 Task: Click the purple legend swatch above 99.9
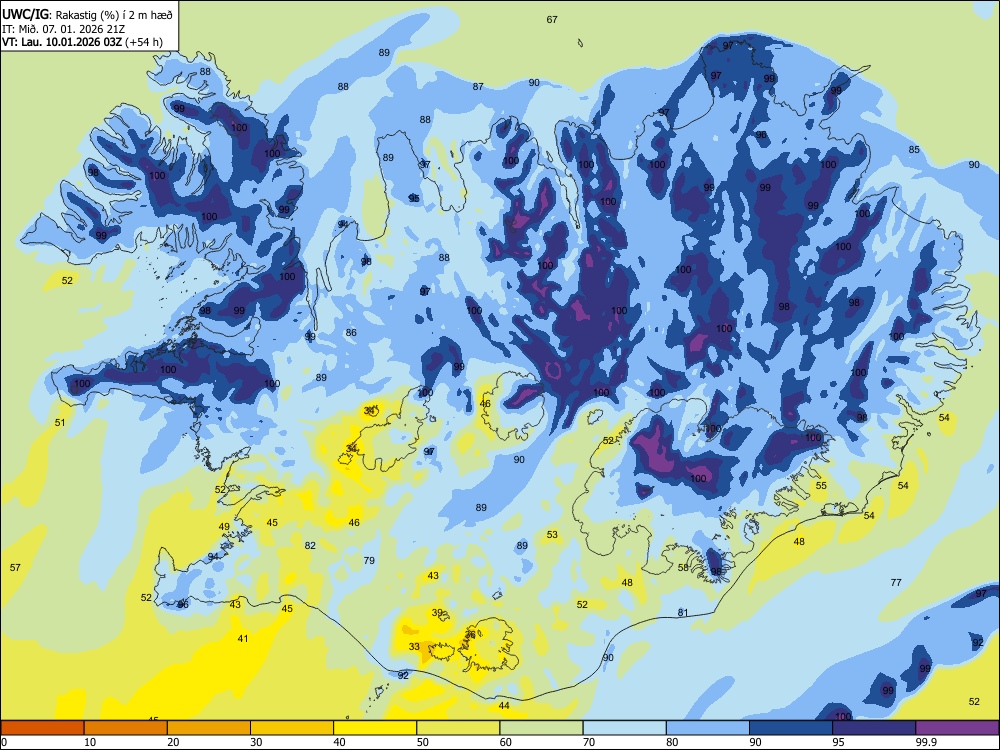[957, 728]
